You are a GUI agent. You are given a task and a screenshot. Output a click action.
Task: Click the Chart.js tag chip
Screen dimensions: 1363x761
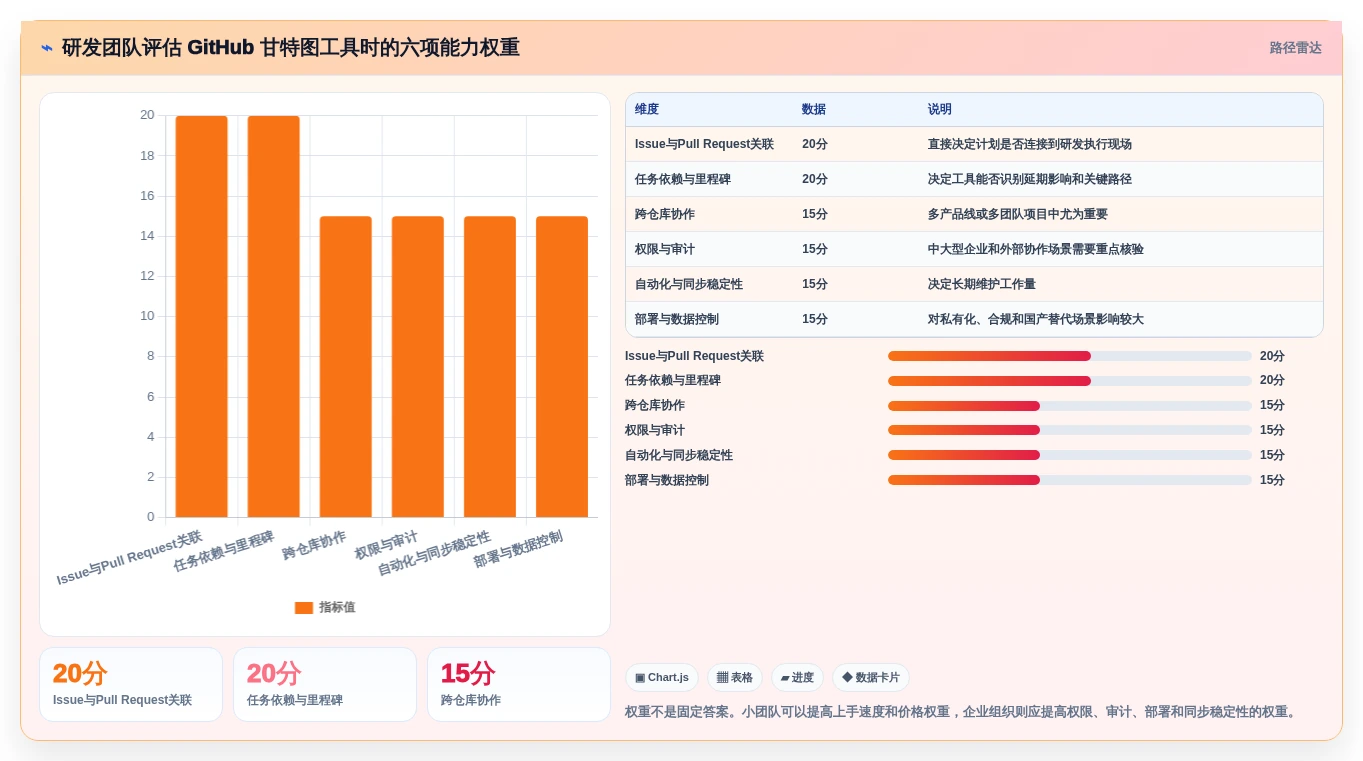tap(662, 678)
